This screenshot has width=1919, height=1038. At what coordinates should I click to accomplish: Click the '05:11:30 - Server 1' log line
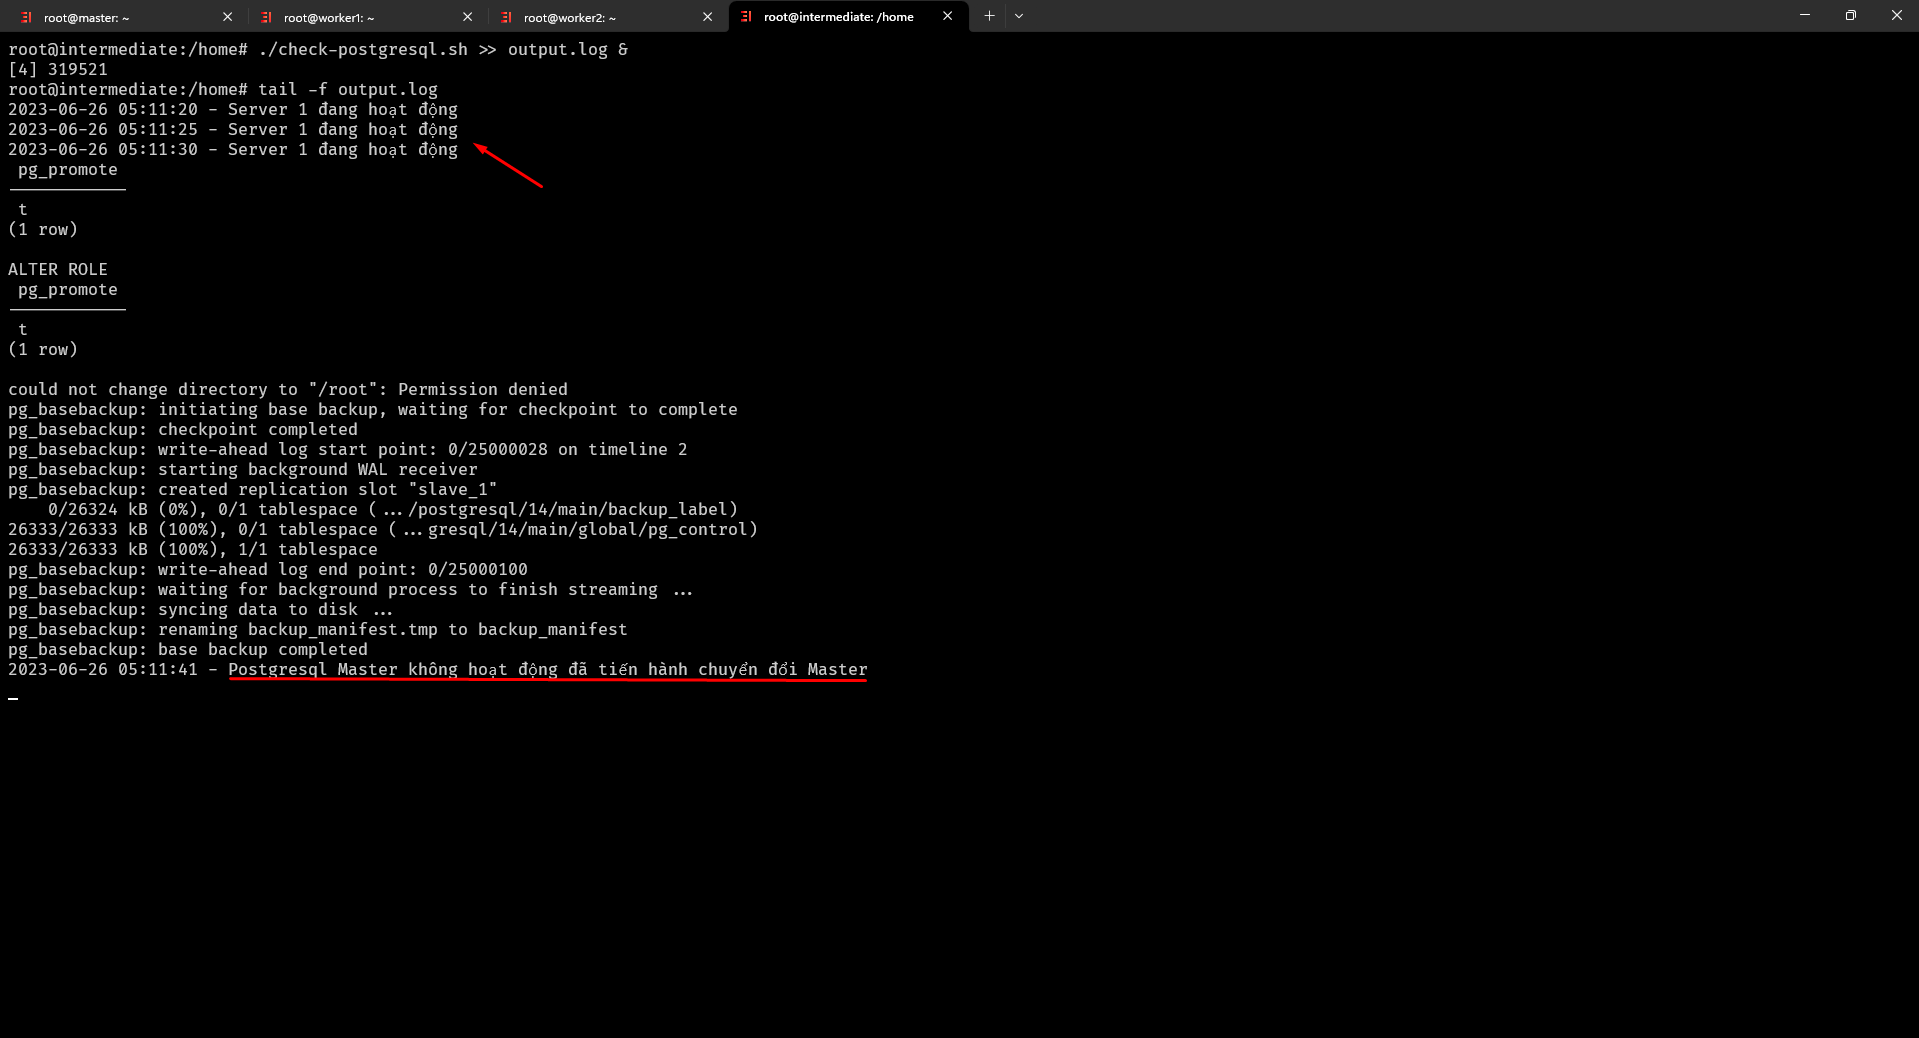click(x=233, y=149)
